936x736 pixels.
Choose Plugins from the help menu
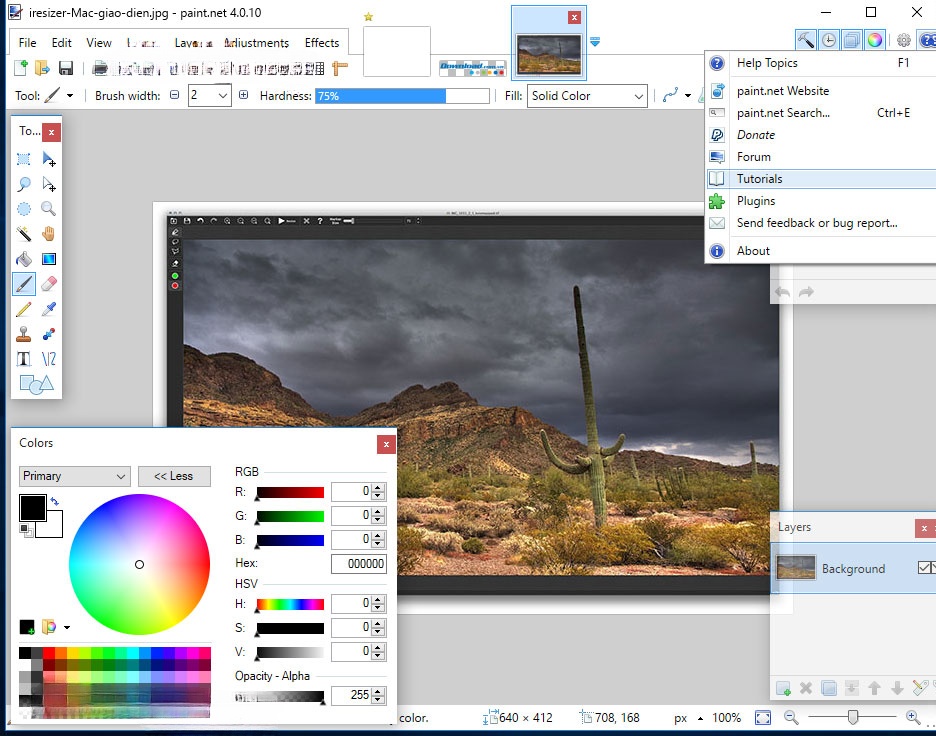tap(821, 201)
